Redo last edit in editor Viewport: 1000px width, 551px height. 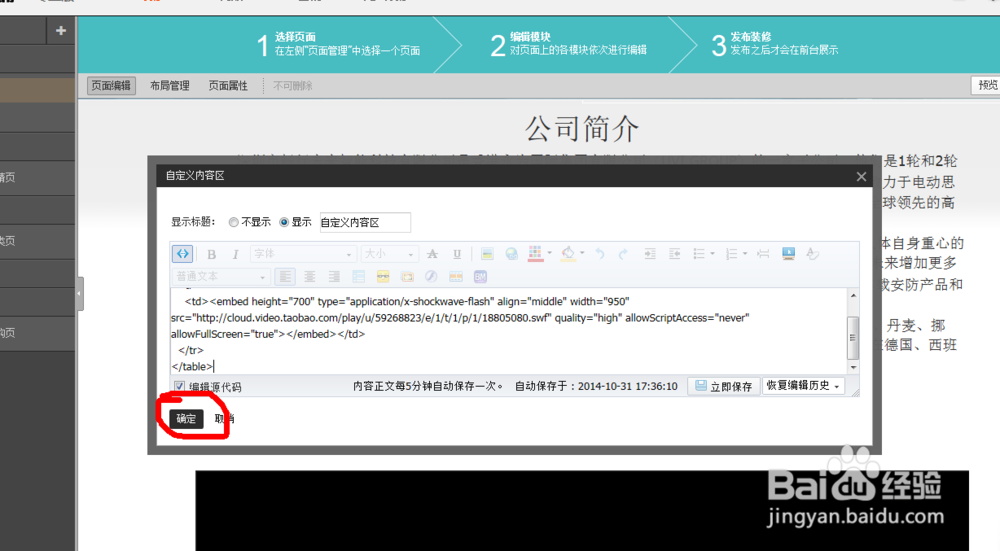pos(623,254)
